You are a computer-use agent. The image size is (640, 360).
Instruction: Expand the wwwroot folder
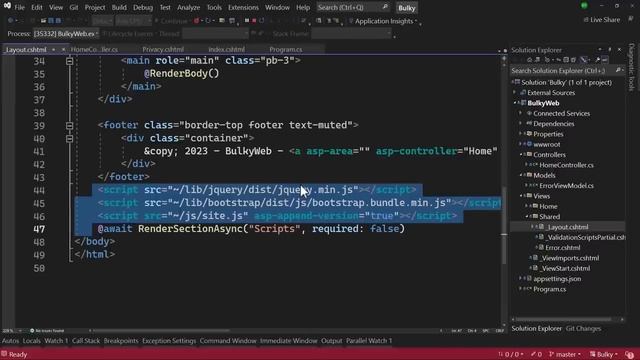(x=521, y=144)
